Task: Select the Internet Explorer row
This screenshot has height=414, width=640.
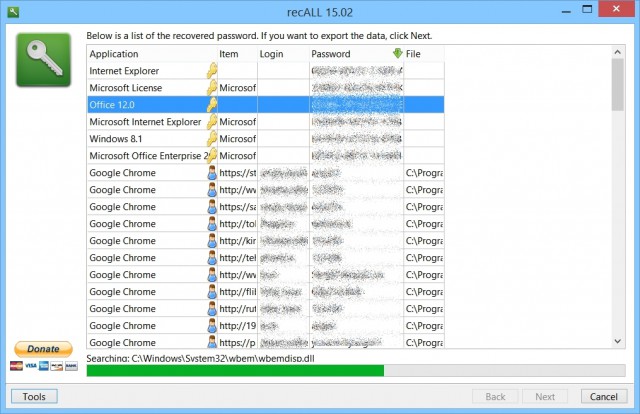Action: (x=265, y=71)
